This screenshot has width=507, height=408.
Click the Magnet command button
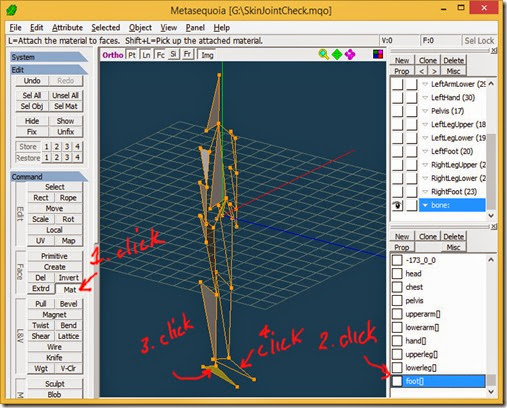tap(54, 314)
